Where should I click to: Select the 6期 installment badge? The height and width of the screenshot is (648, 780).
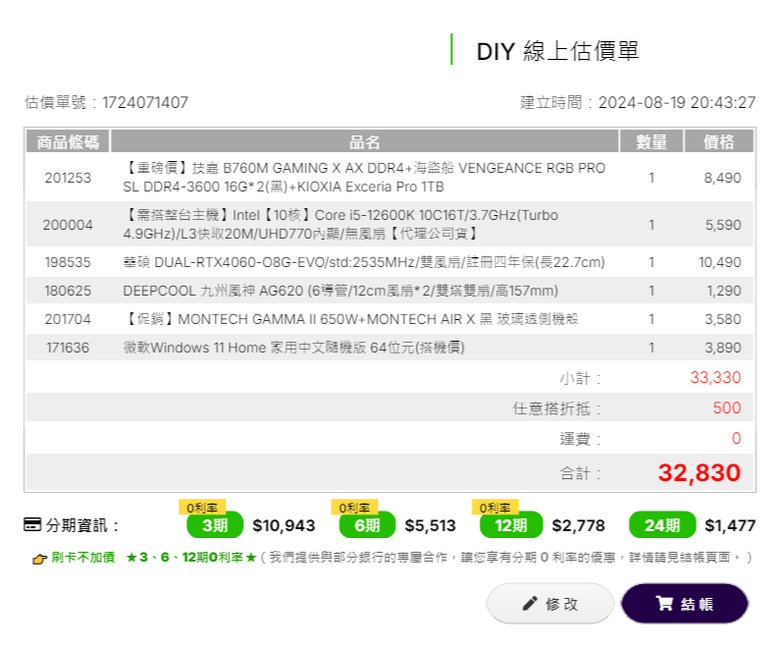click(x=367, y=525)
